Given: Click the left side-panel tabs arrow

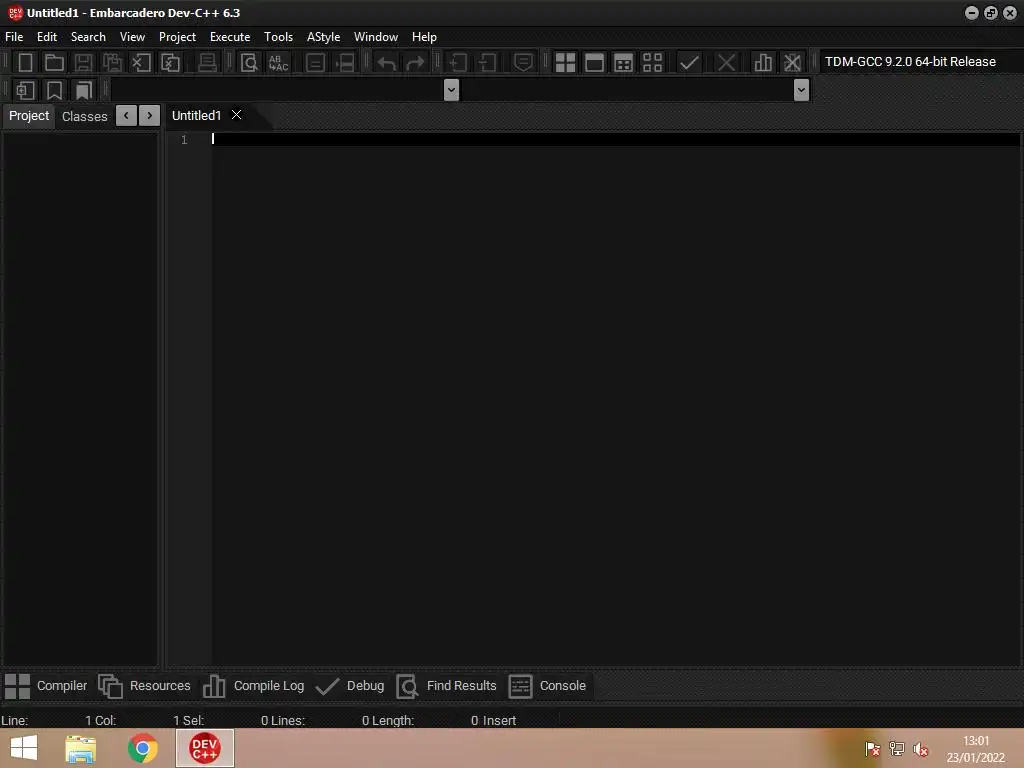Looking at the screenshot, I should [x=126, y=116].
